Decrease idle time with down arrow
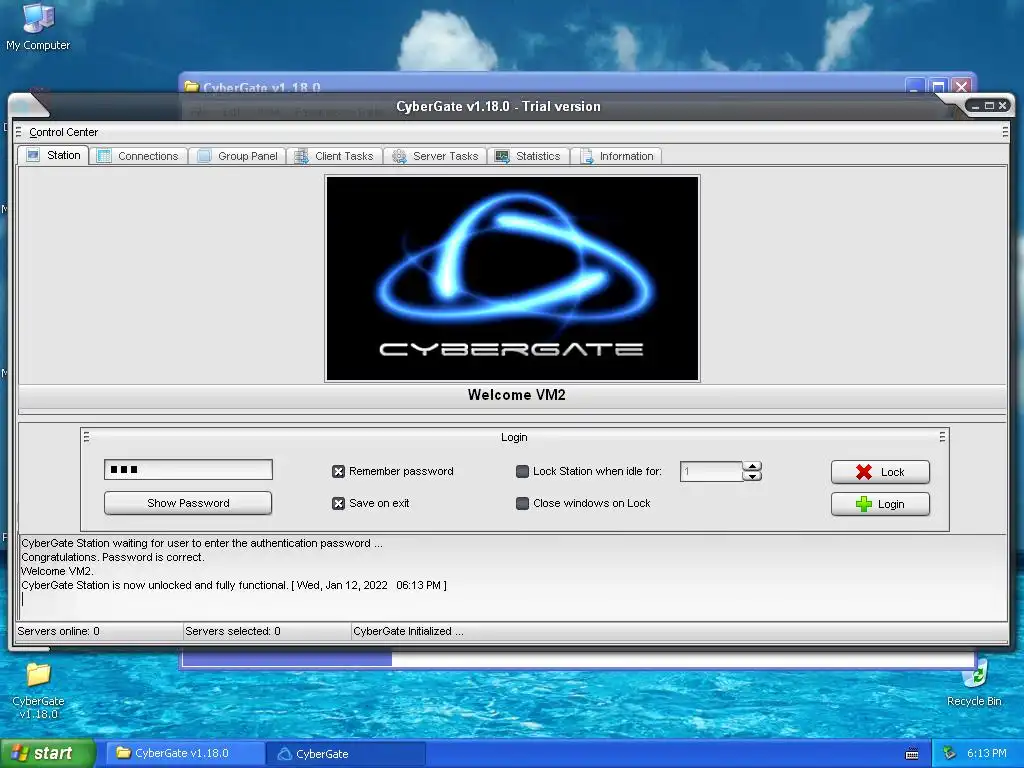The image size is (1024, 768). pyautogui.click(x=752, y=476)
